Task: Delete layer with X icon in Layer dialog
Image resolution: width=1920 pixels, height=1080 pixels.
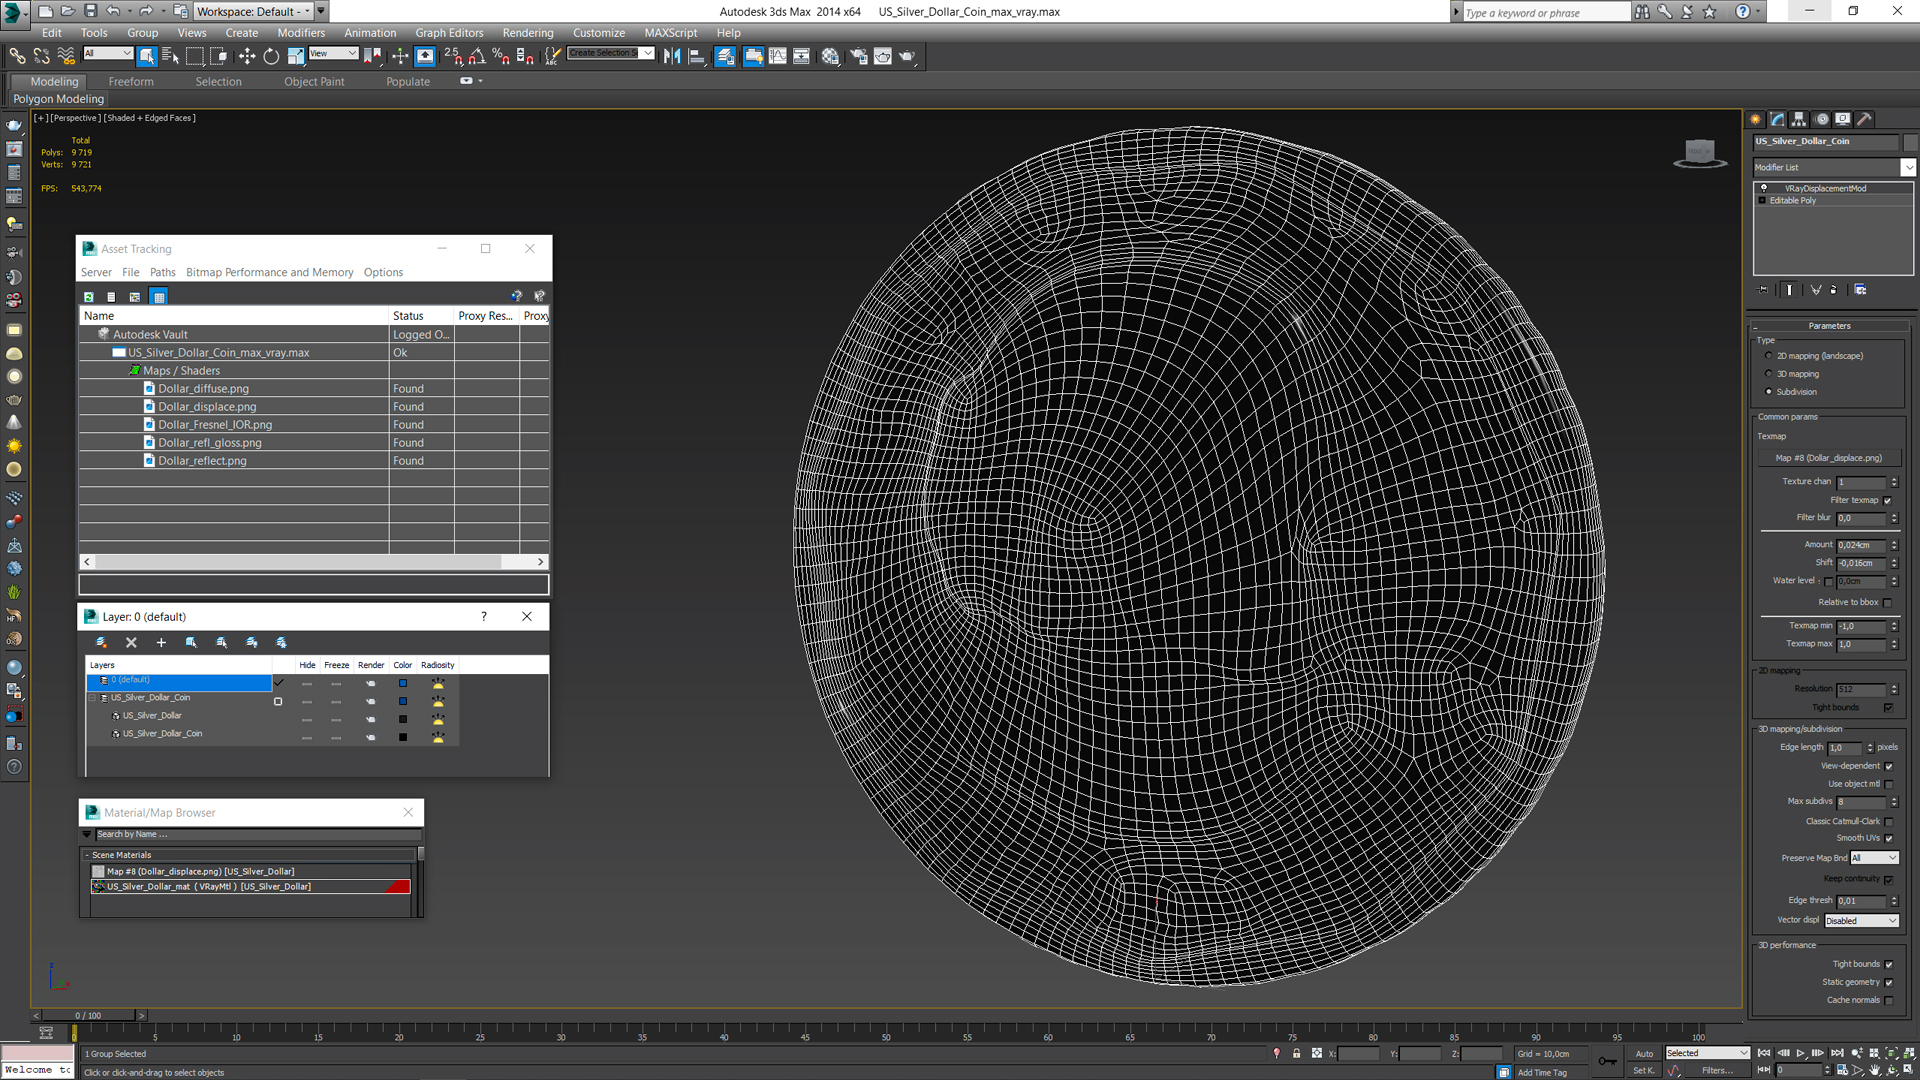Action: [x=131, y=642]
